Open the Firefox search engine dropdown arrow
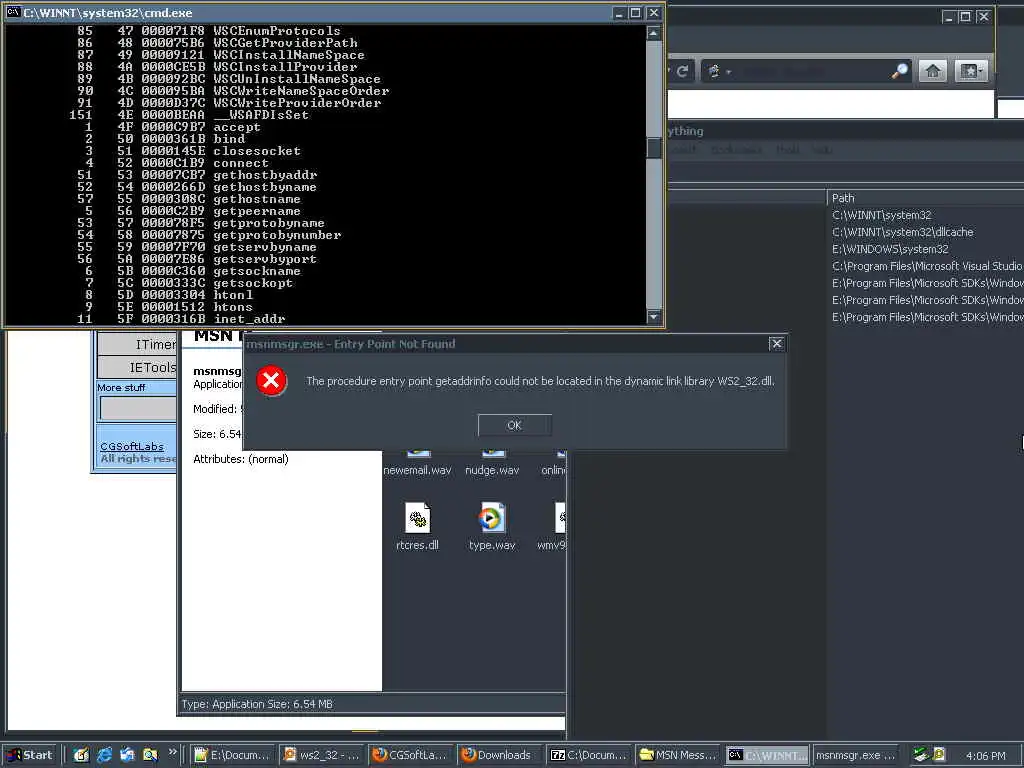Image resolution: width=1024 pixels, height=768 pixels. pyautogui.click(x=728, y=72)
